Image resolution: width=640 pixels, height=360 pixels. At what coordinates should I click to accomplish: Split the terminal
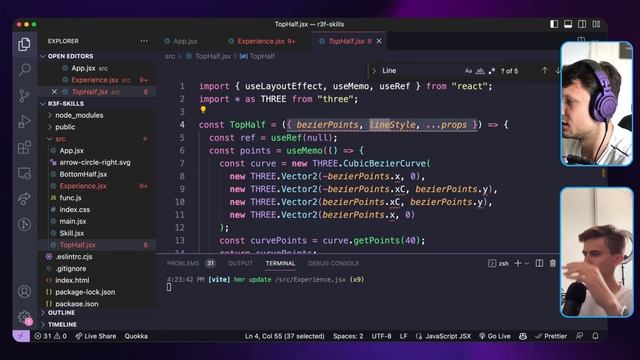click(x=539, y=263)
